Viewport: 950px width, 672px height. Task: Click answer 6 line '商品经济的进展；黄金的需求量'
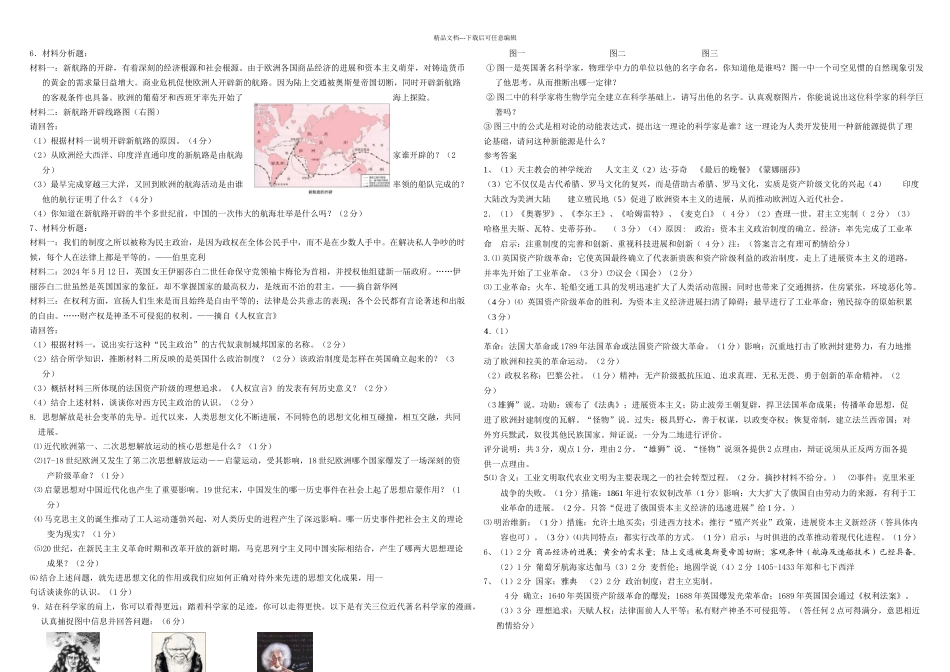pos(701,551)
